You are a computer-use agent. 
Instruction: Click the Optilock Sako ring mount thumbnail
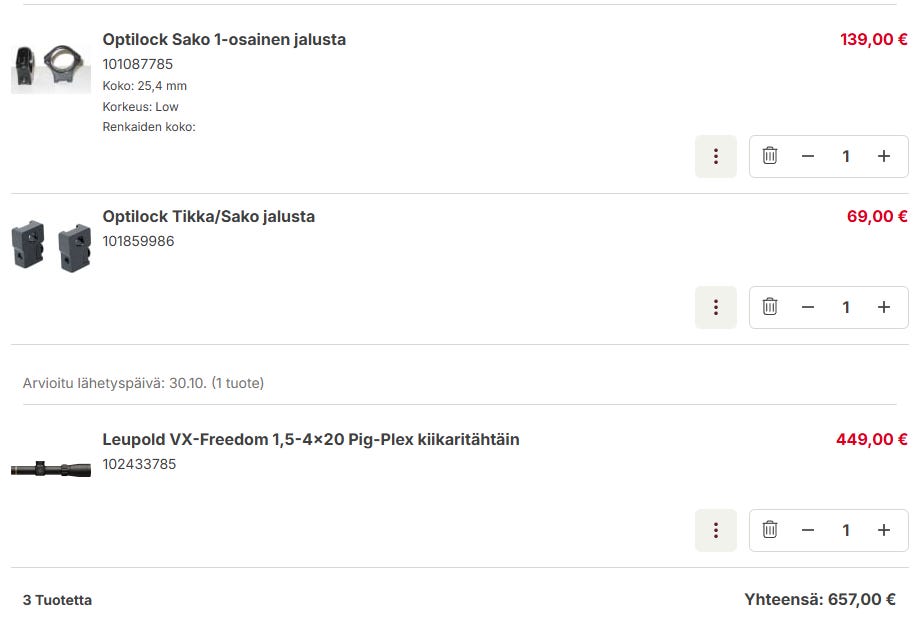51,68
